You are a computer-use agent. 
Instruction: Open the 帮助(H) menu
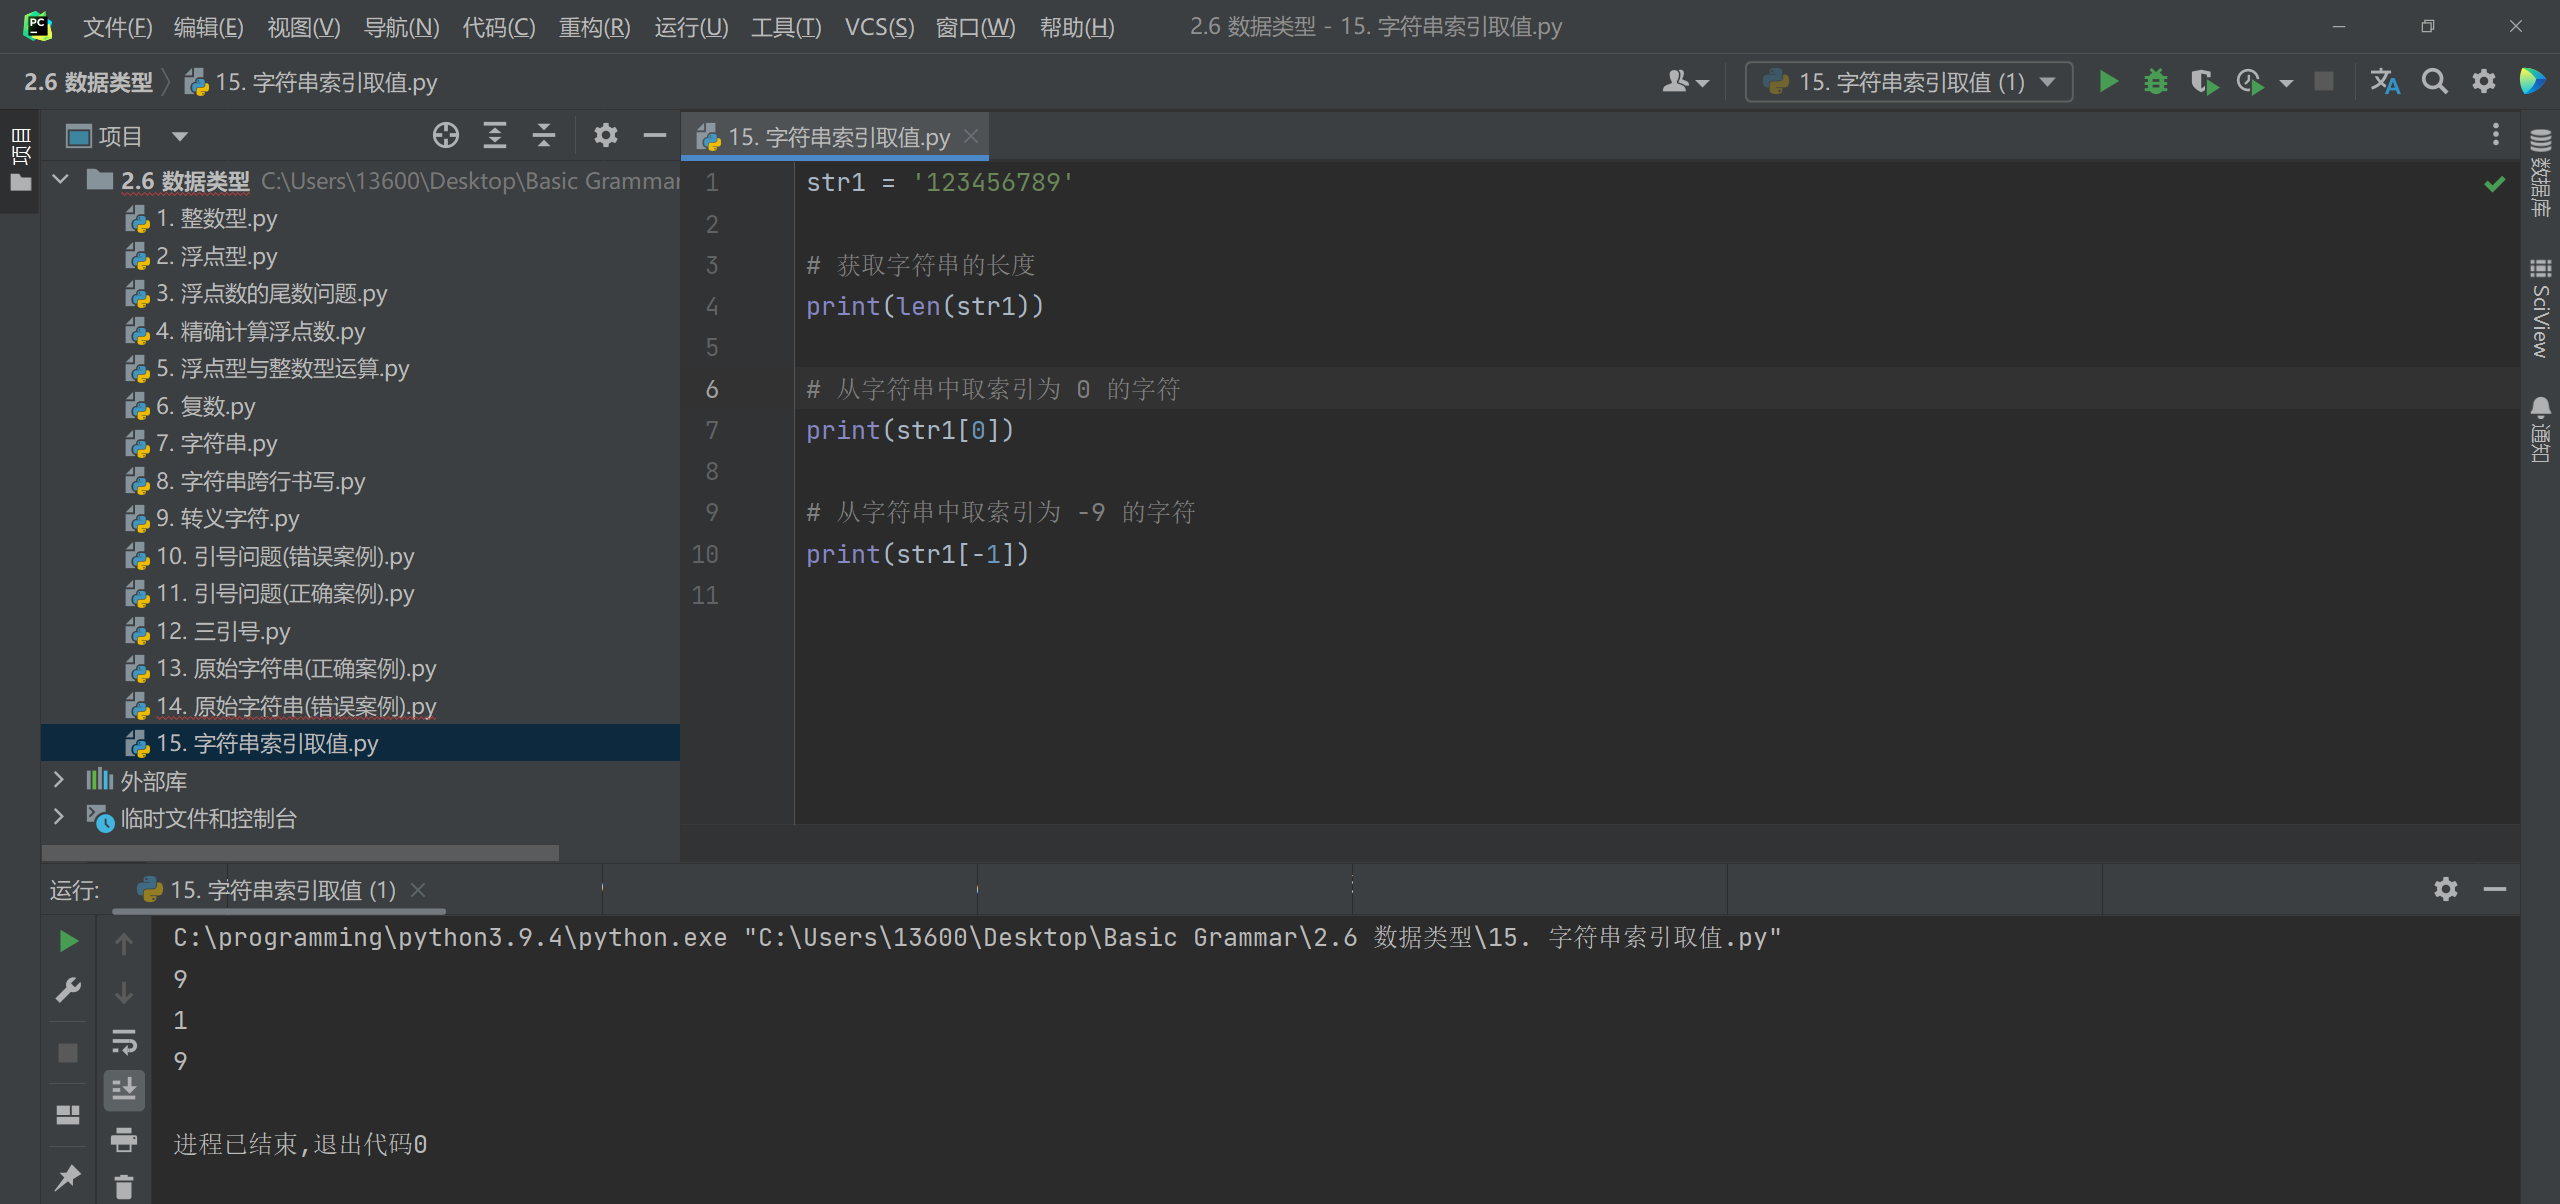tap(1077, 27)
